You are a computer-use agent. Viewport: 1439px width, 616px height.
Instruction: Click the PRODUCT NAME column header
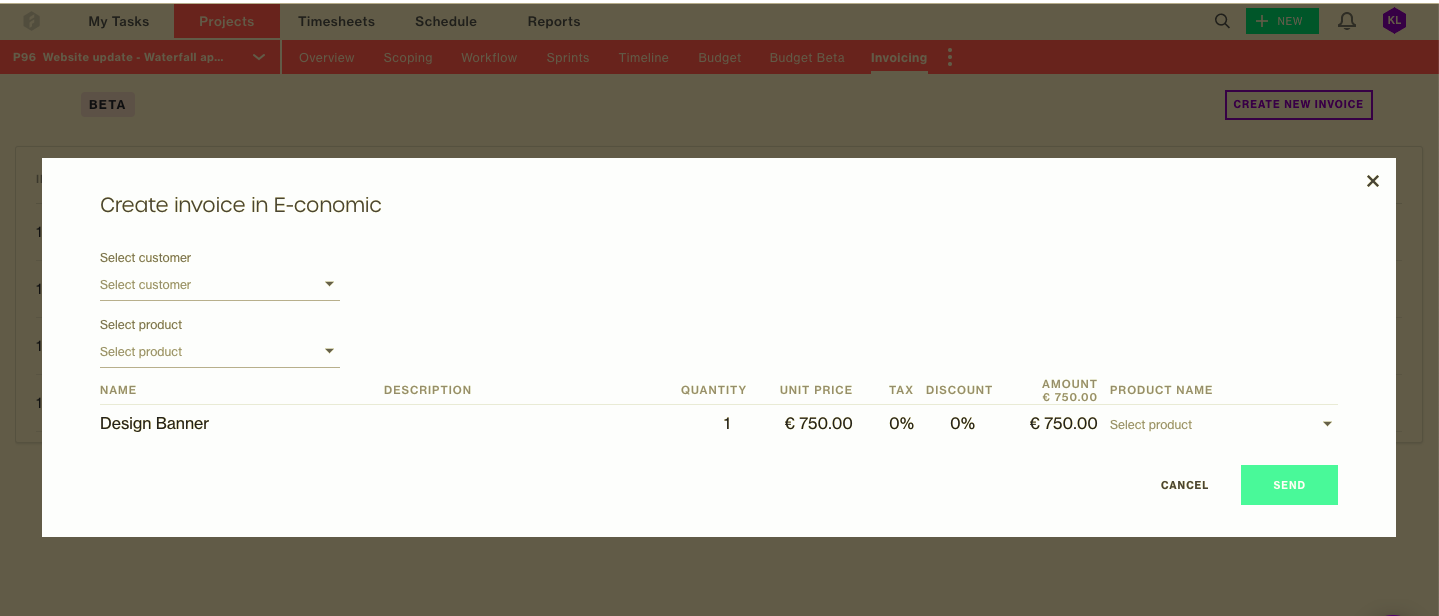1161,390
